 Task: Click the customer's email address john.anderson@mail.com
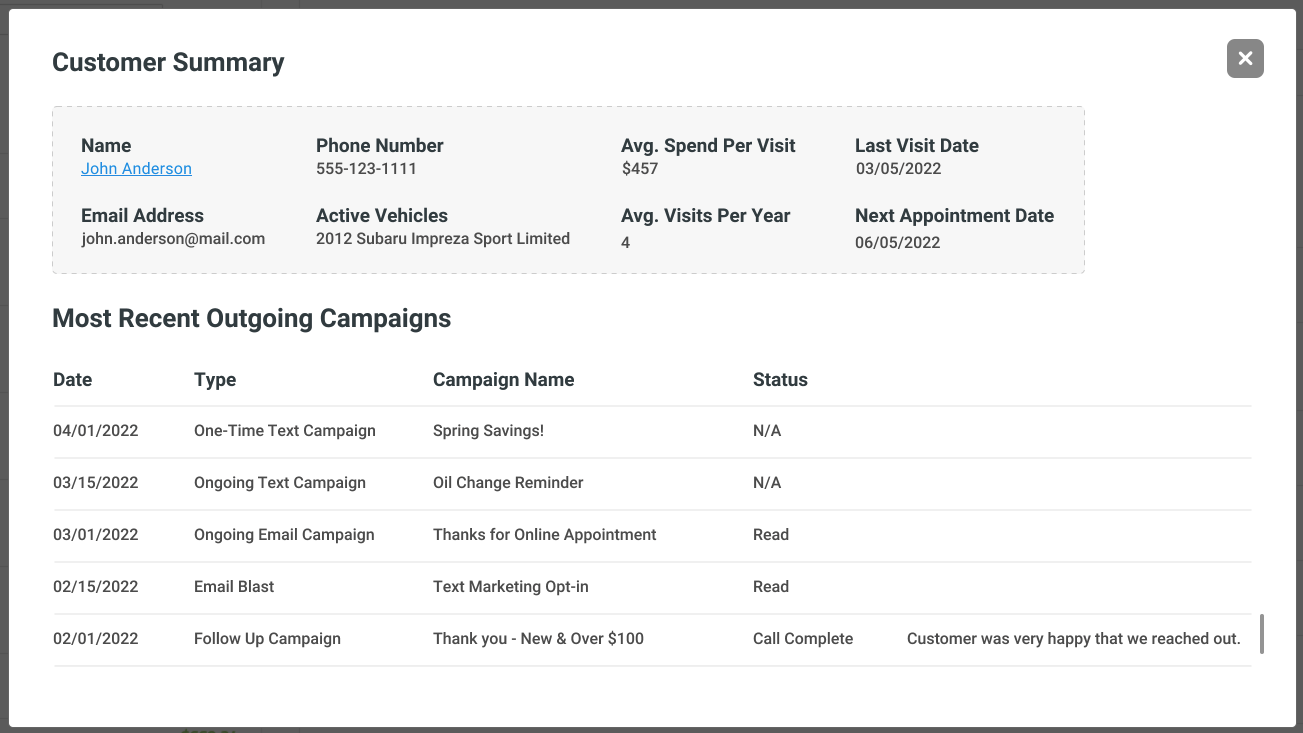pyautogui.click(x=173, y=238)
